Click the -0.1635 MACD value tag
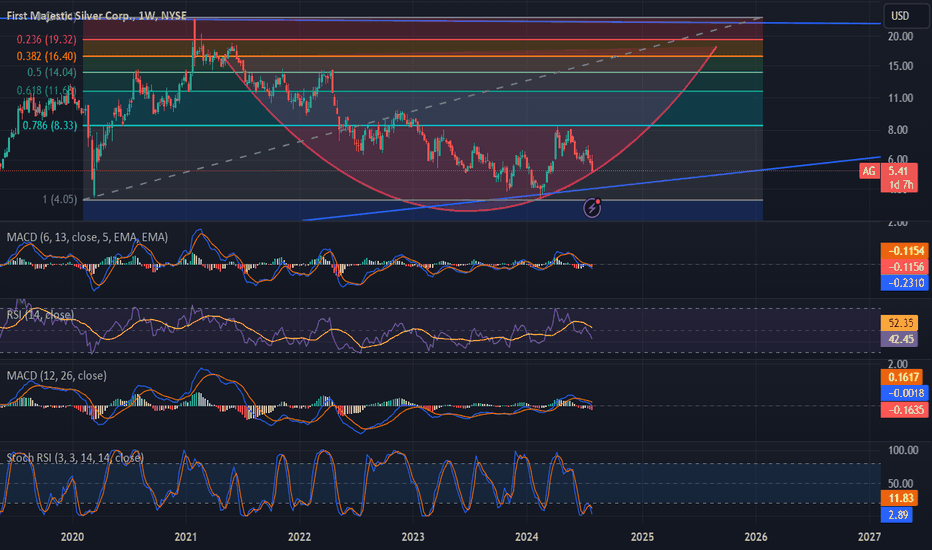 [904, 410]
